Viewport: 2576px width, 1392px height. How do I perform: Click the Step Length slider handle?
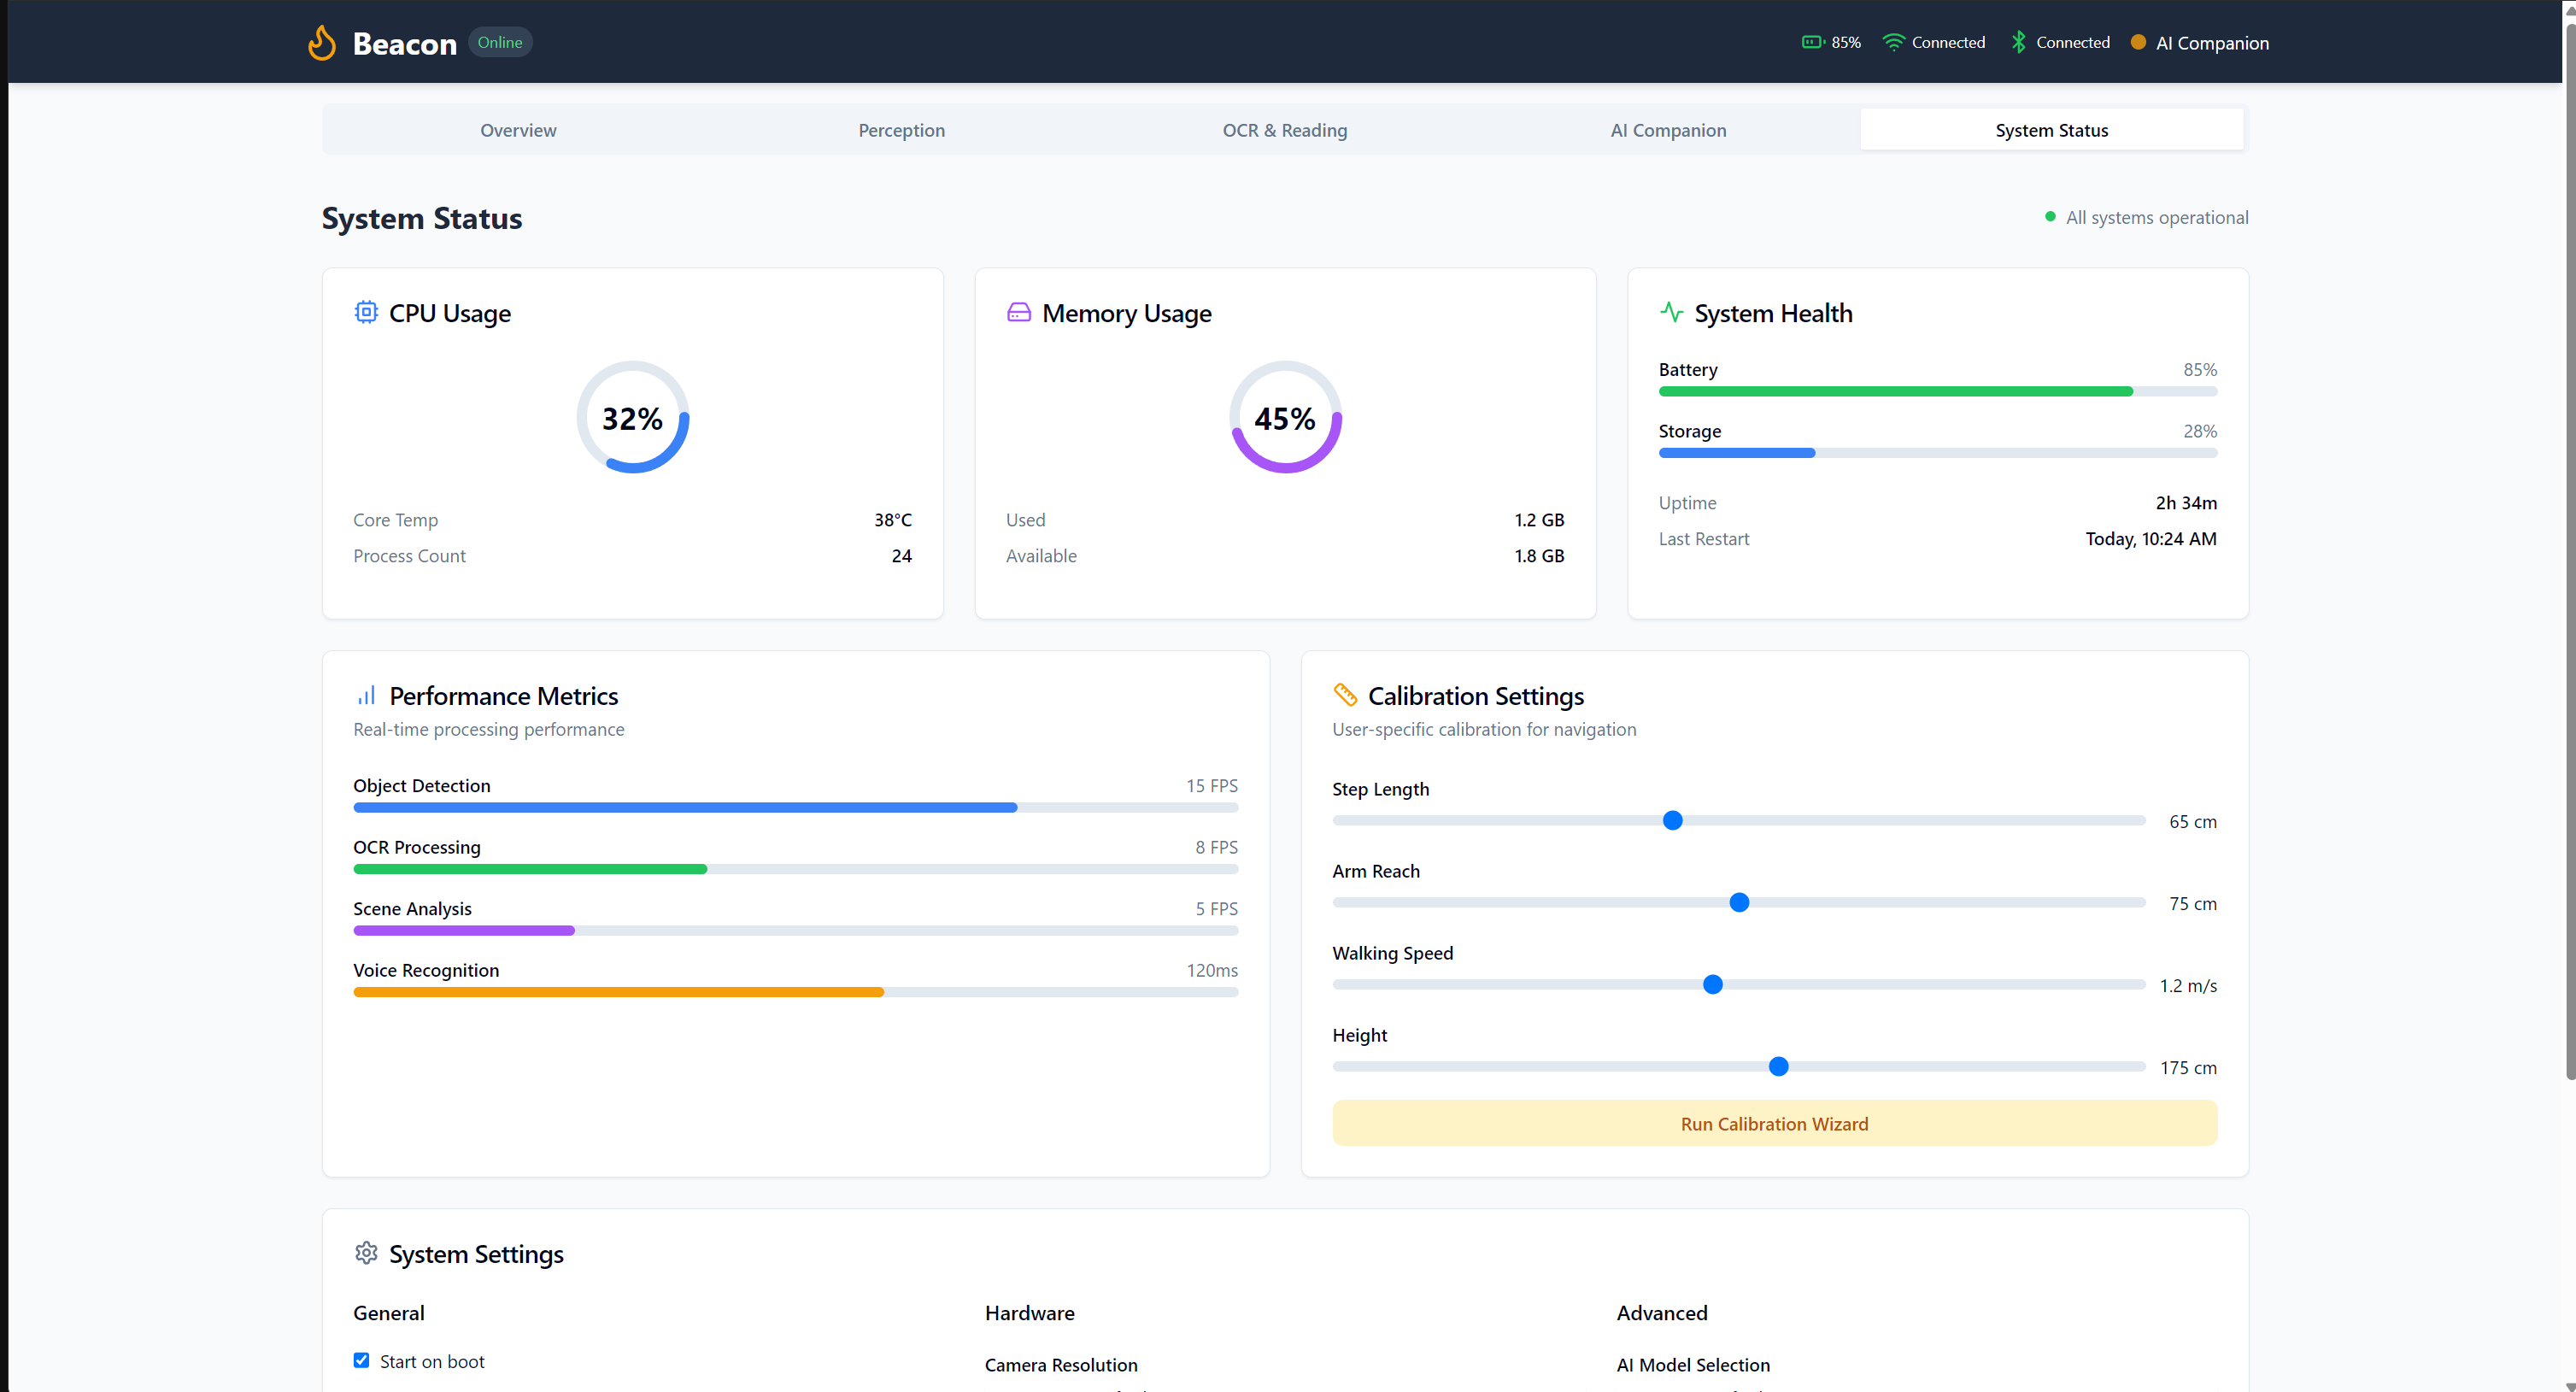tap(1672, 820)
